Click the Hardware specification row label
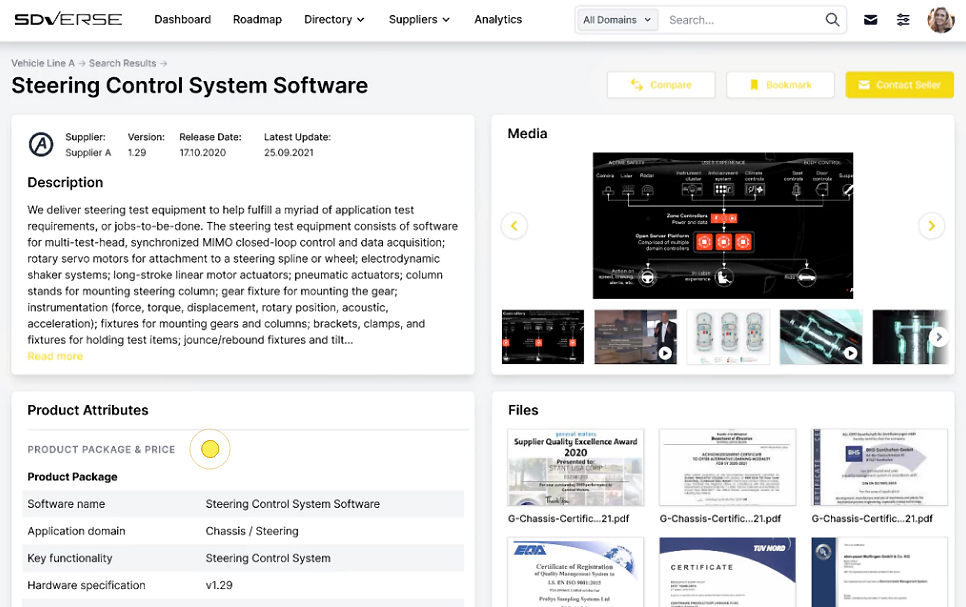Screen dimensions: 966x607 click(x=86, y=585)
